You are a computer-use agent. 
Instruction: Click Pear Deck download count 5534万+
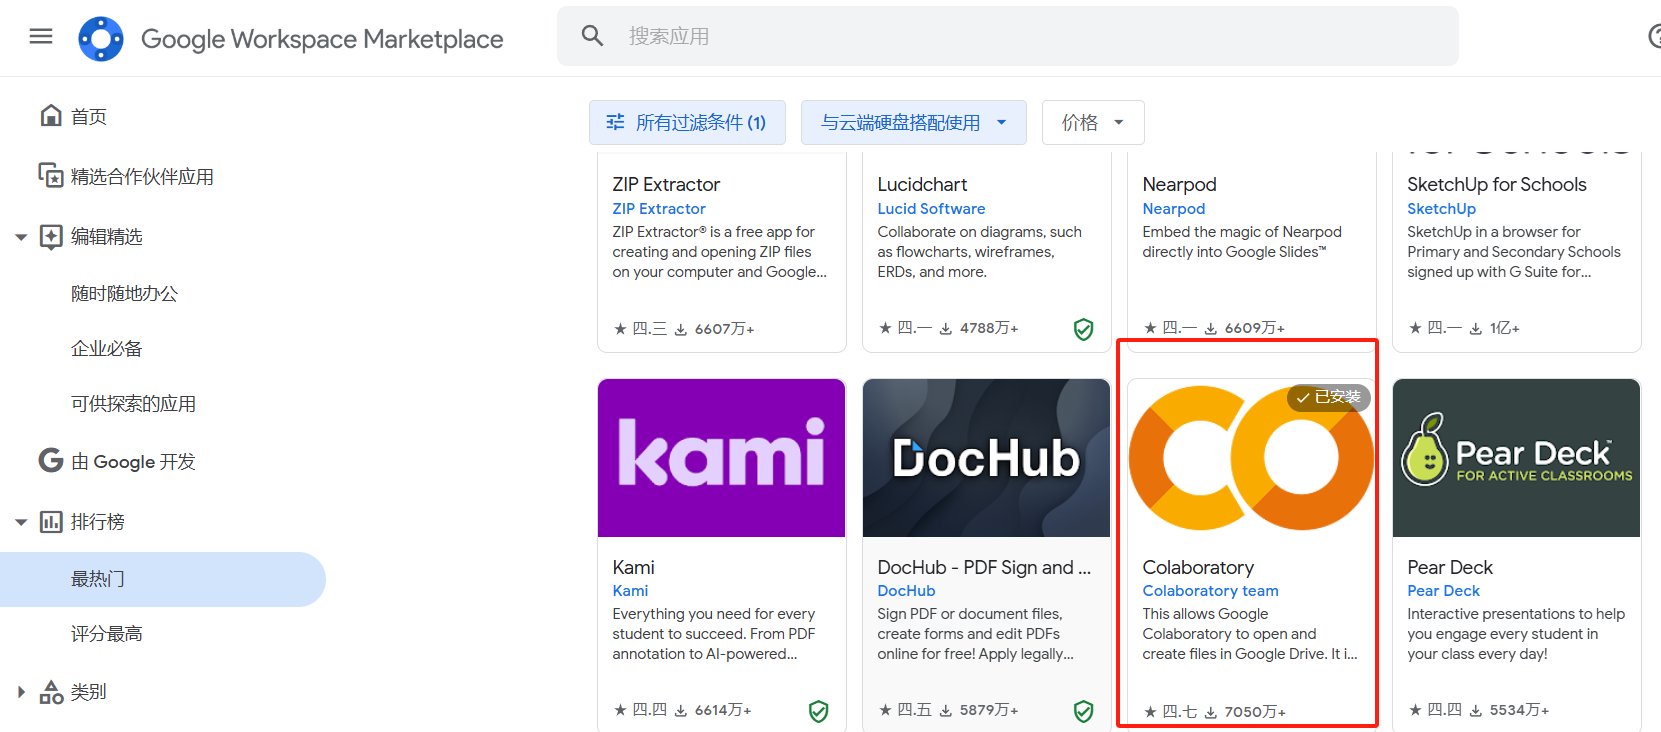tap(1509, 710)
